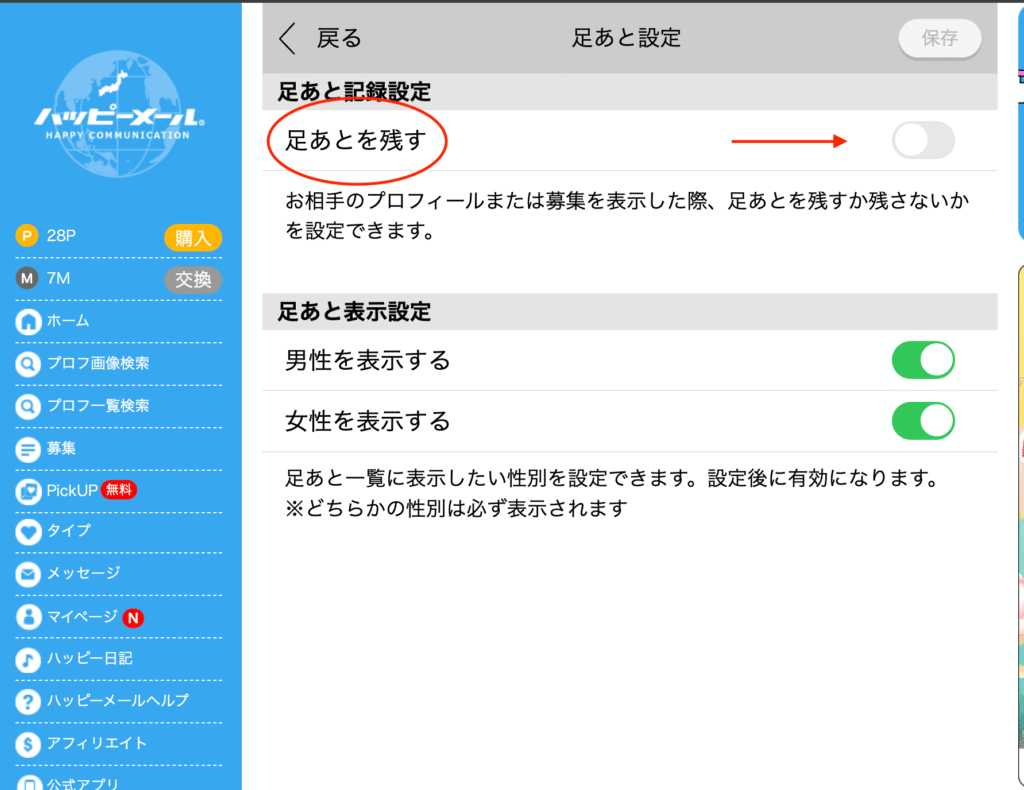
Task: Click the ハッピーメール globe logo
Action: [118, 114]
